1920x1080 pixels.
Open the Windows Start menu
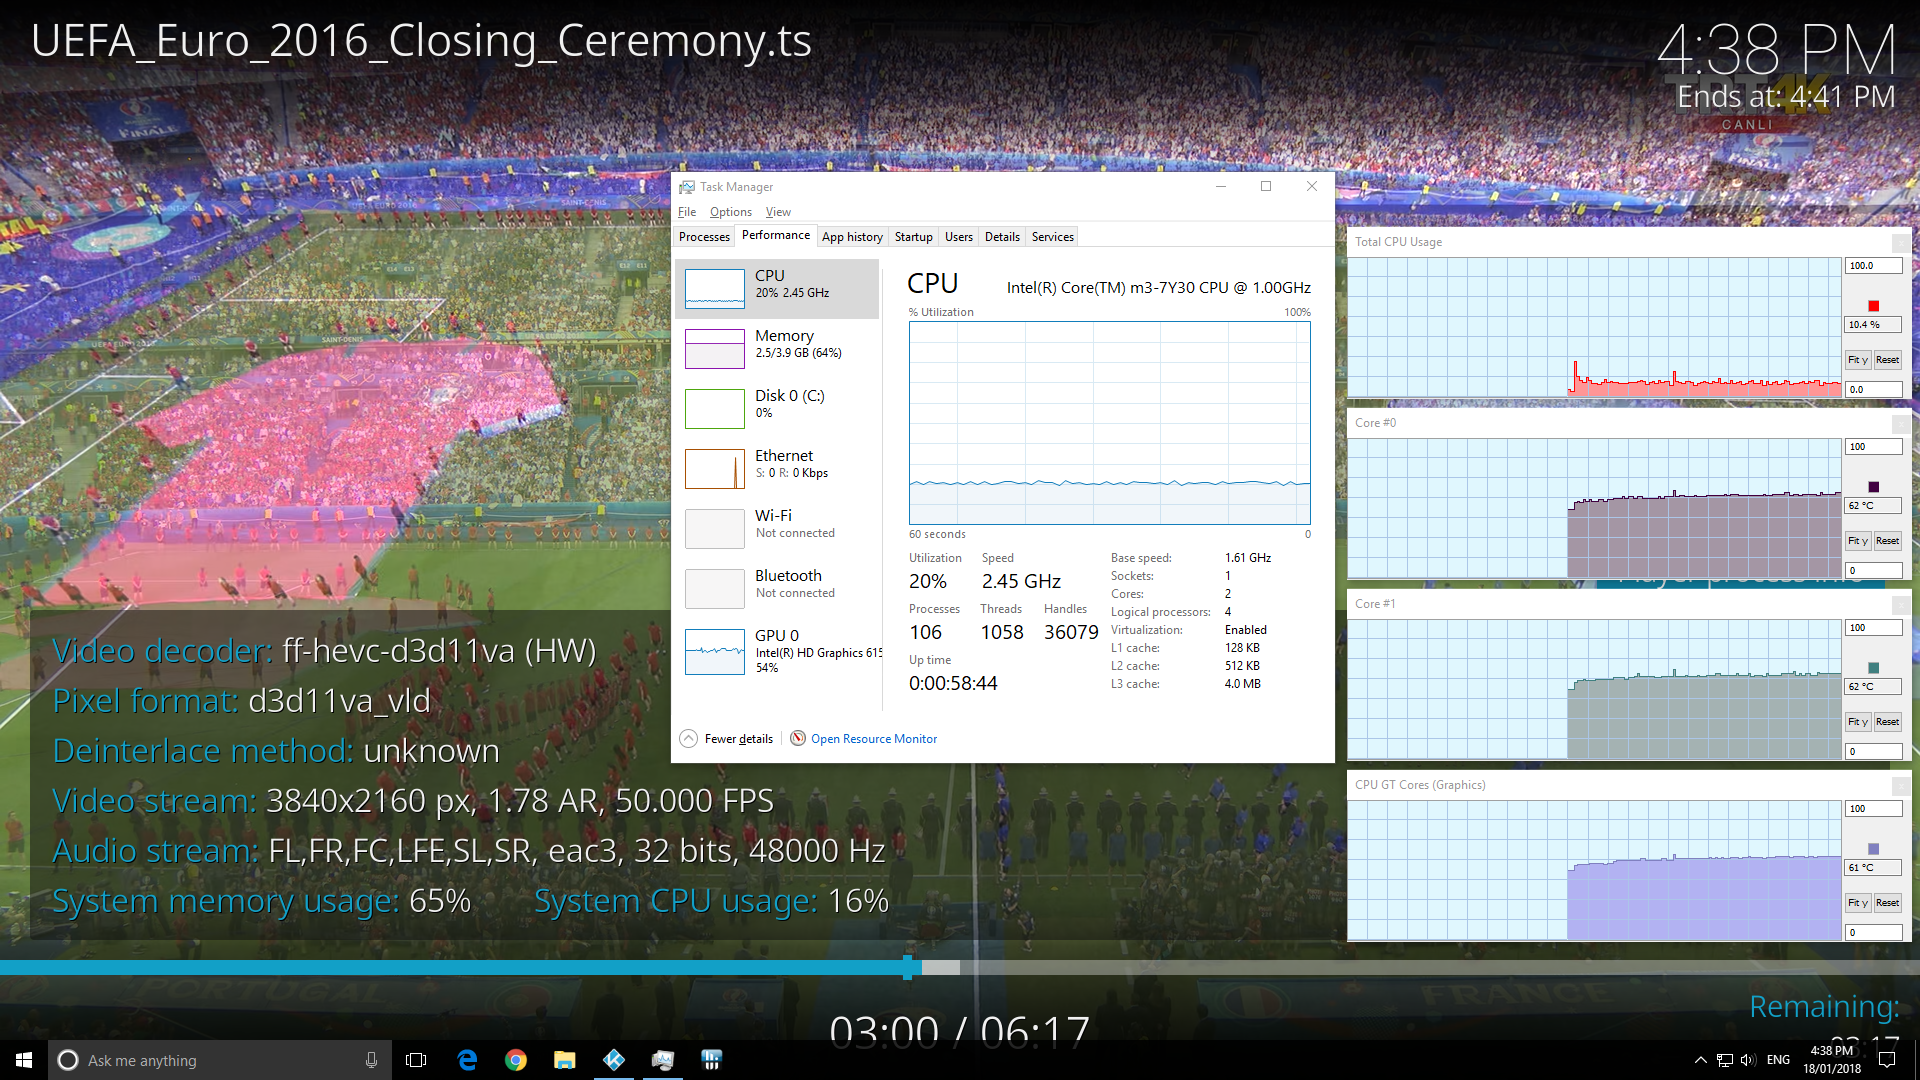coord(24,1060)
